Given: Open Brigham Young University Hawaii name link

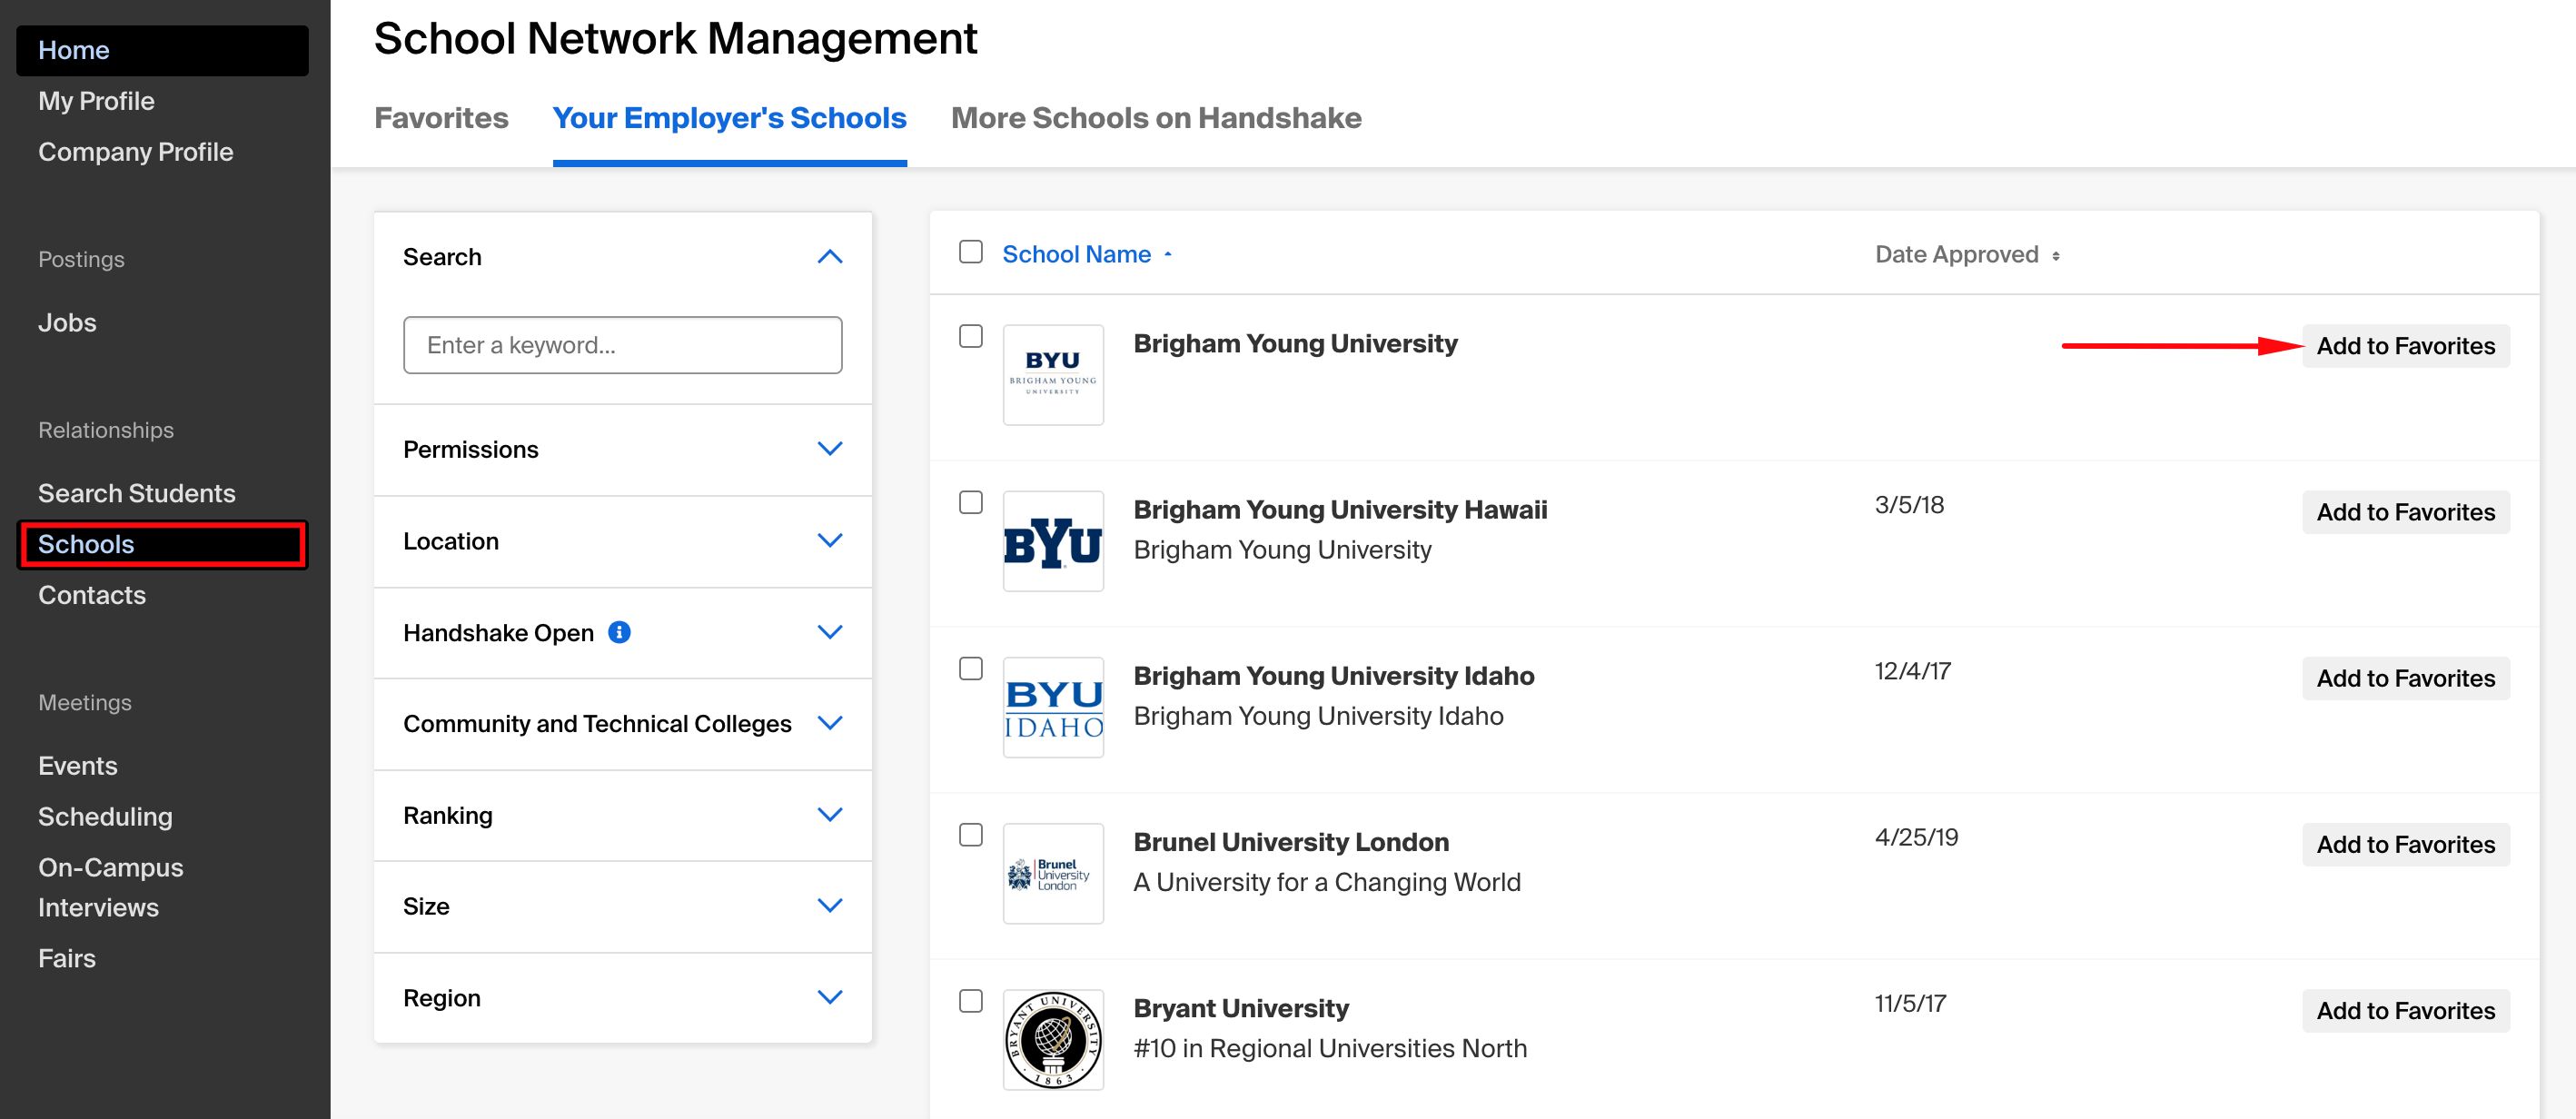Looking at the screenshot, I should point(1340,510).
